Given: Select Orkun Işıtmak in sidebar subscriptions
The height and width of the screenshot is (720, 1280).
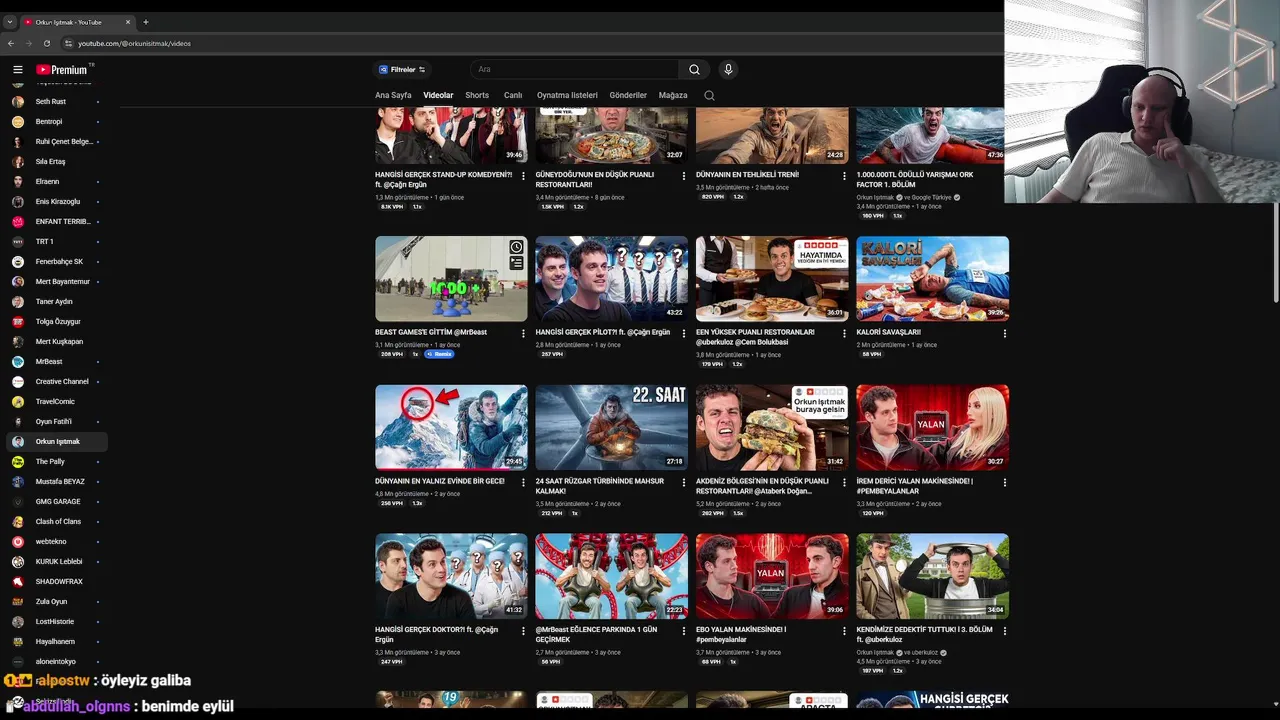Looking at the screenshot, I should point(57,441).
